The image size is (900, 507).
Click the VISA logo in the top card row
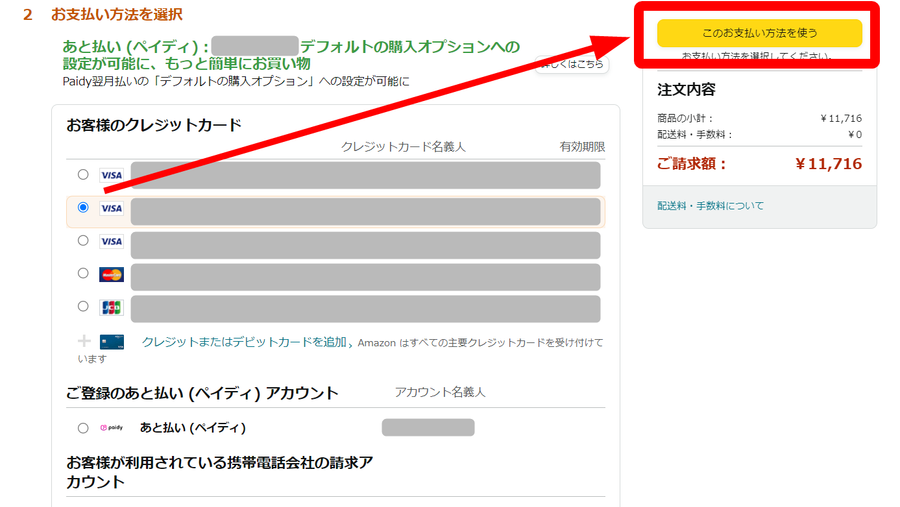[x=111, y=175]
